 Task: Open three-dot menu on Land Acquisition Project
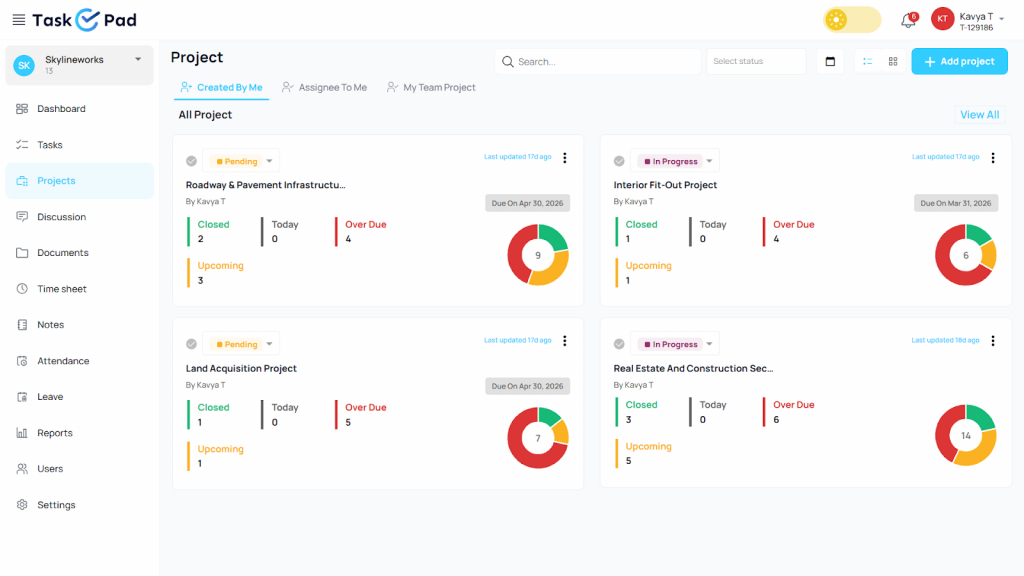(564, 341)
